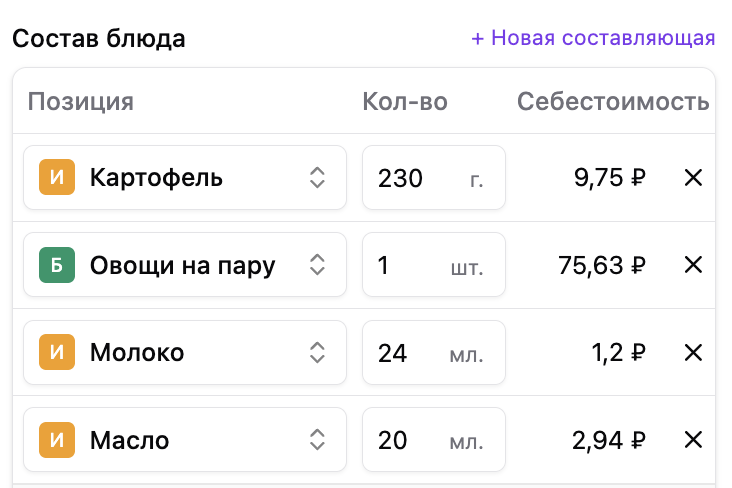
Task: Click the Себестоимость column header
Action: [x=613, y=101]
